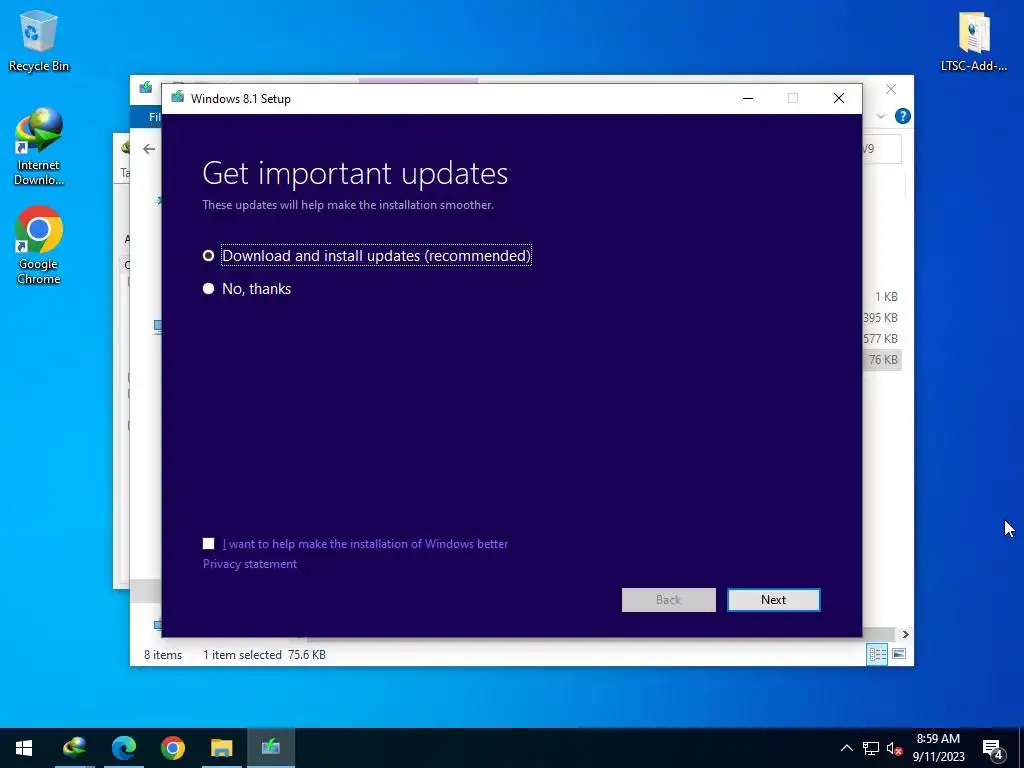Open the Explorer help question mark icon
The image size is (1024, 768).
[x=903, y=116]
